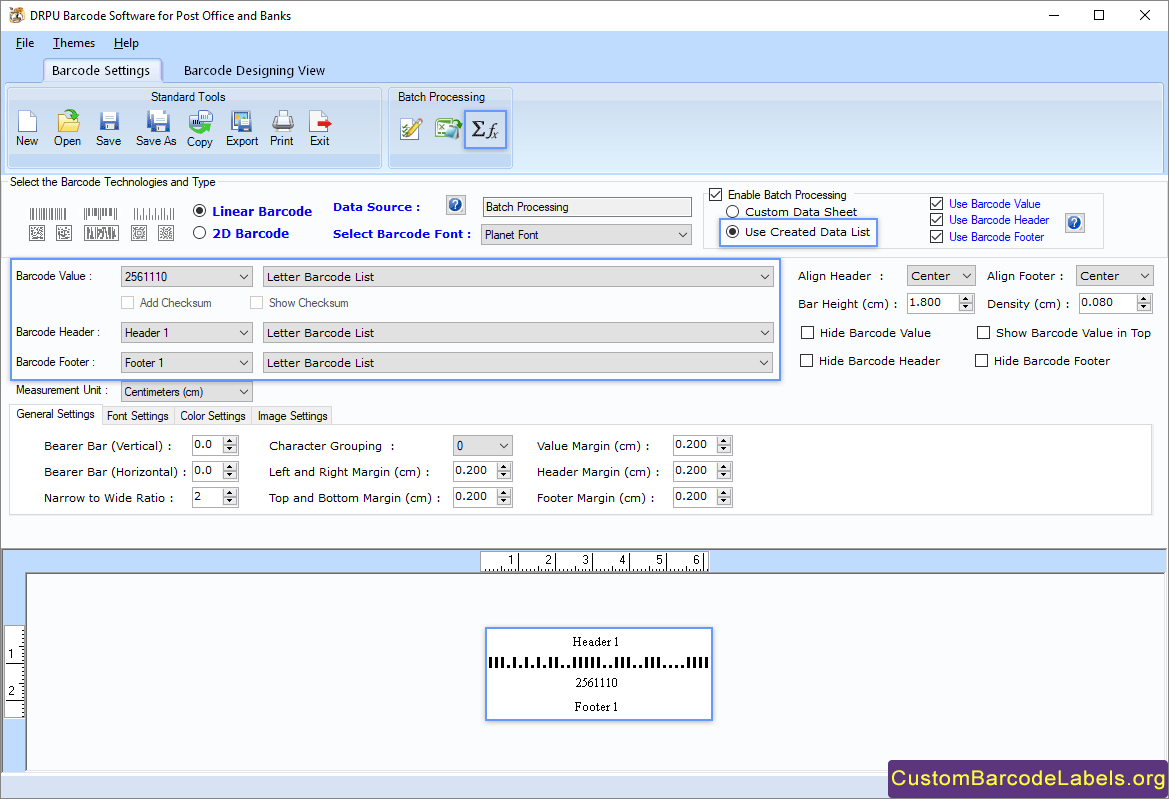The height and width of the screenshot is (799, 1169).
Task: Check Hide Barcode Footer
Action: (x=981, y=361)
